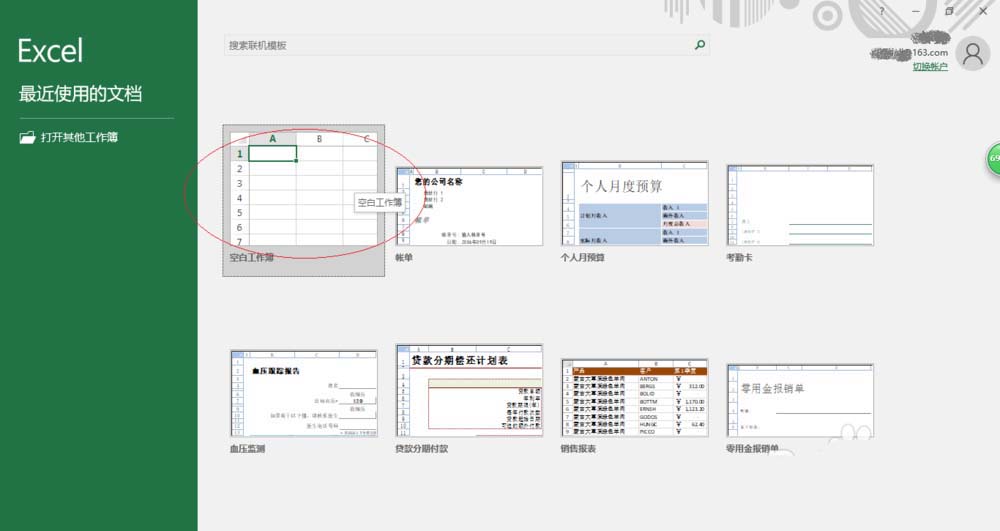Open the 零用金报销单 template thumbnail
This screenshot has height=531, width=1000.
800,400
